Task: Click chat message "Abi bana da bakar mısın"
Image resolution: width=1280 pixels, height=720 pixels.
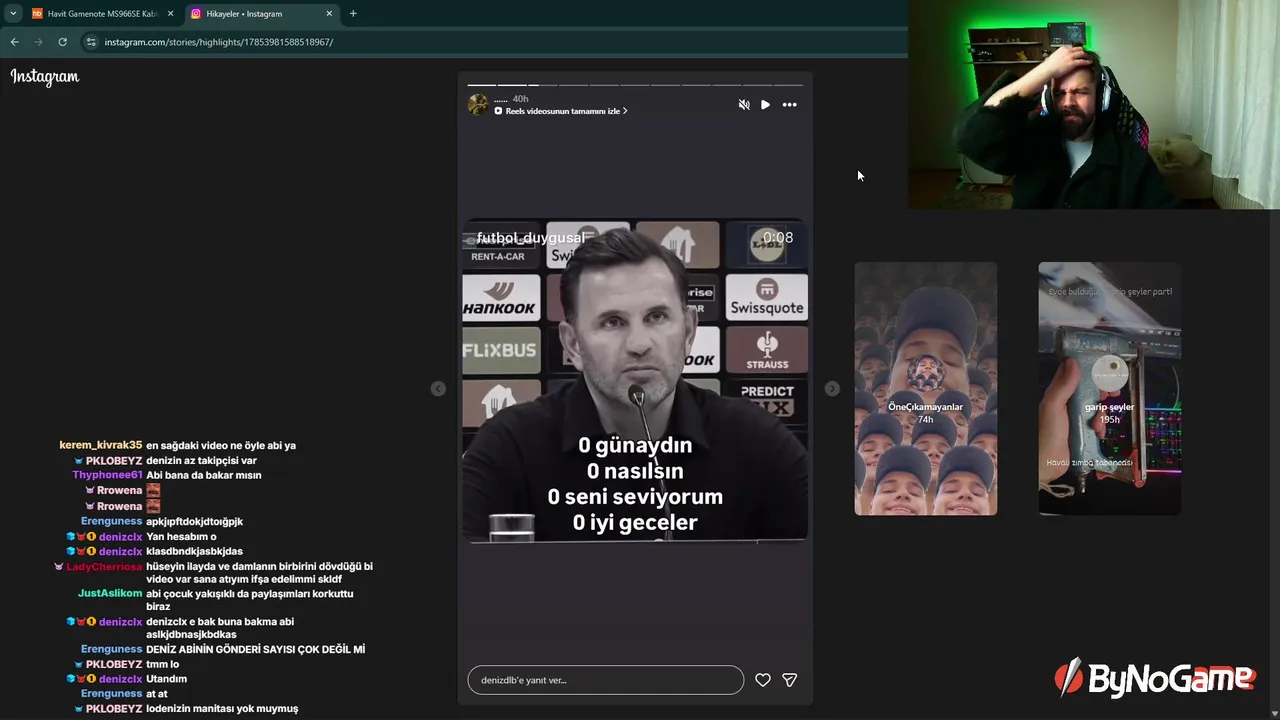Action: (203, 475)
